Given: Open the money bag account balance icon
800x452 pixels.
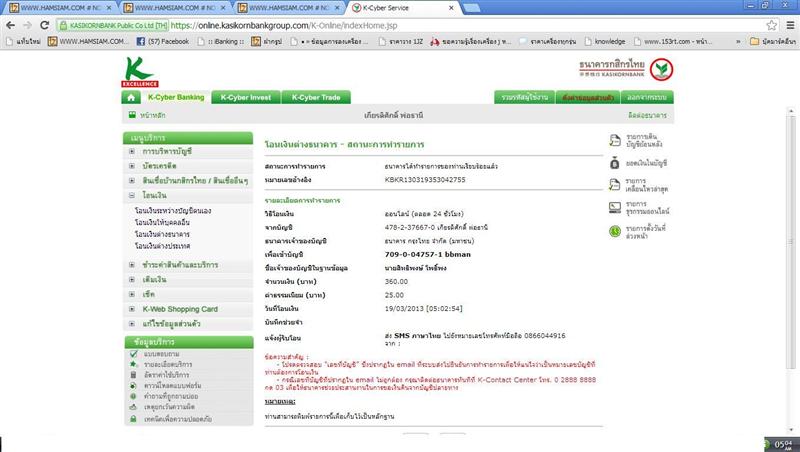Looking at the screenshot, I should (615, 163).
